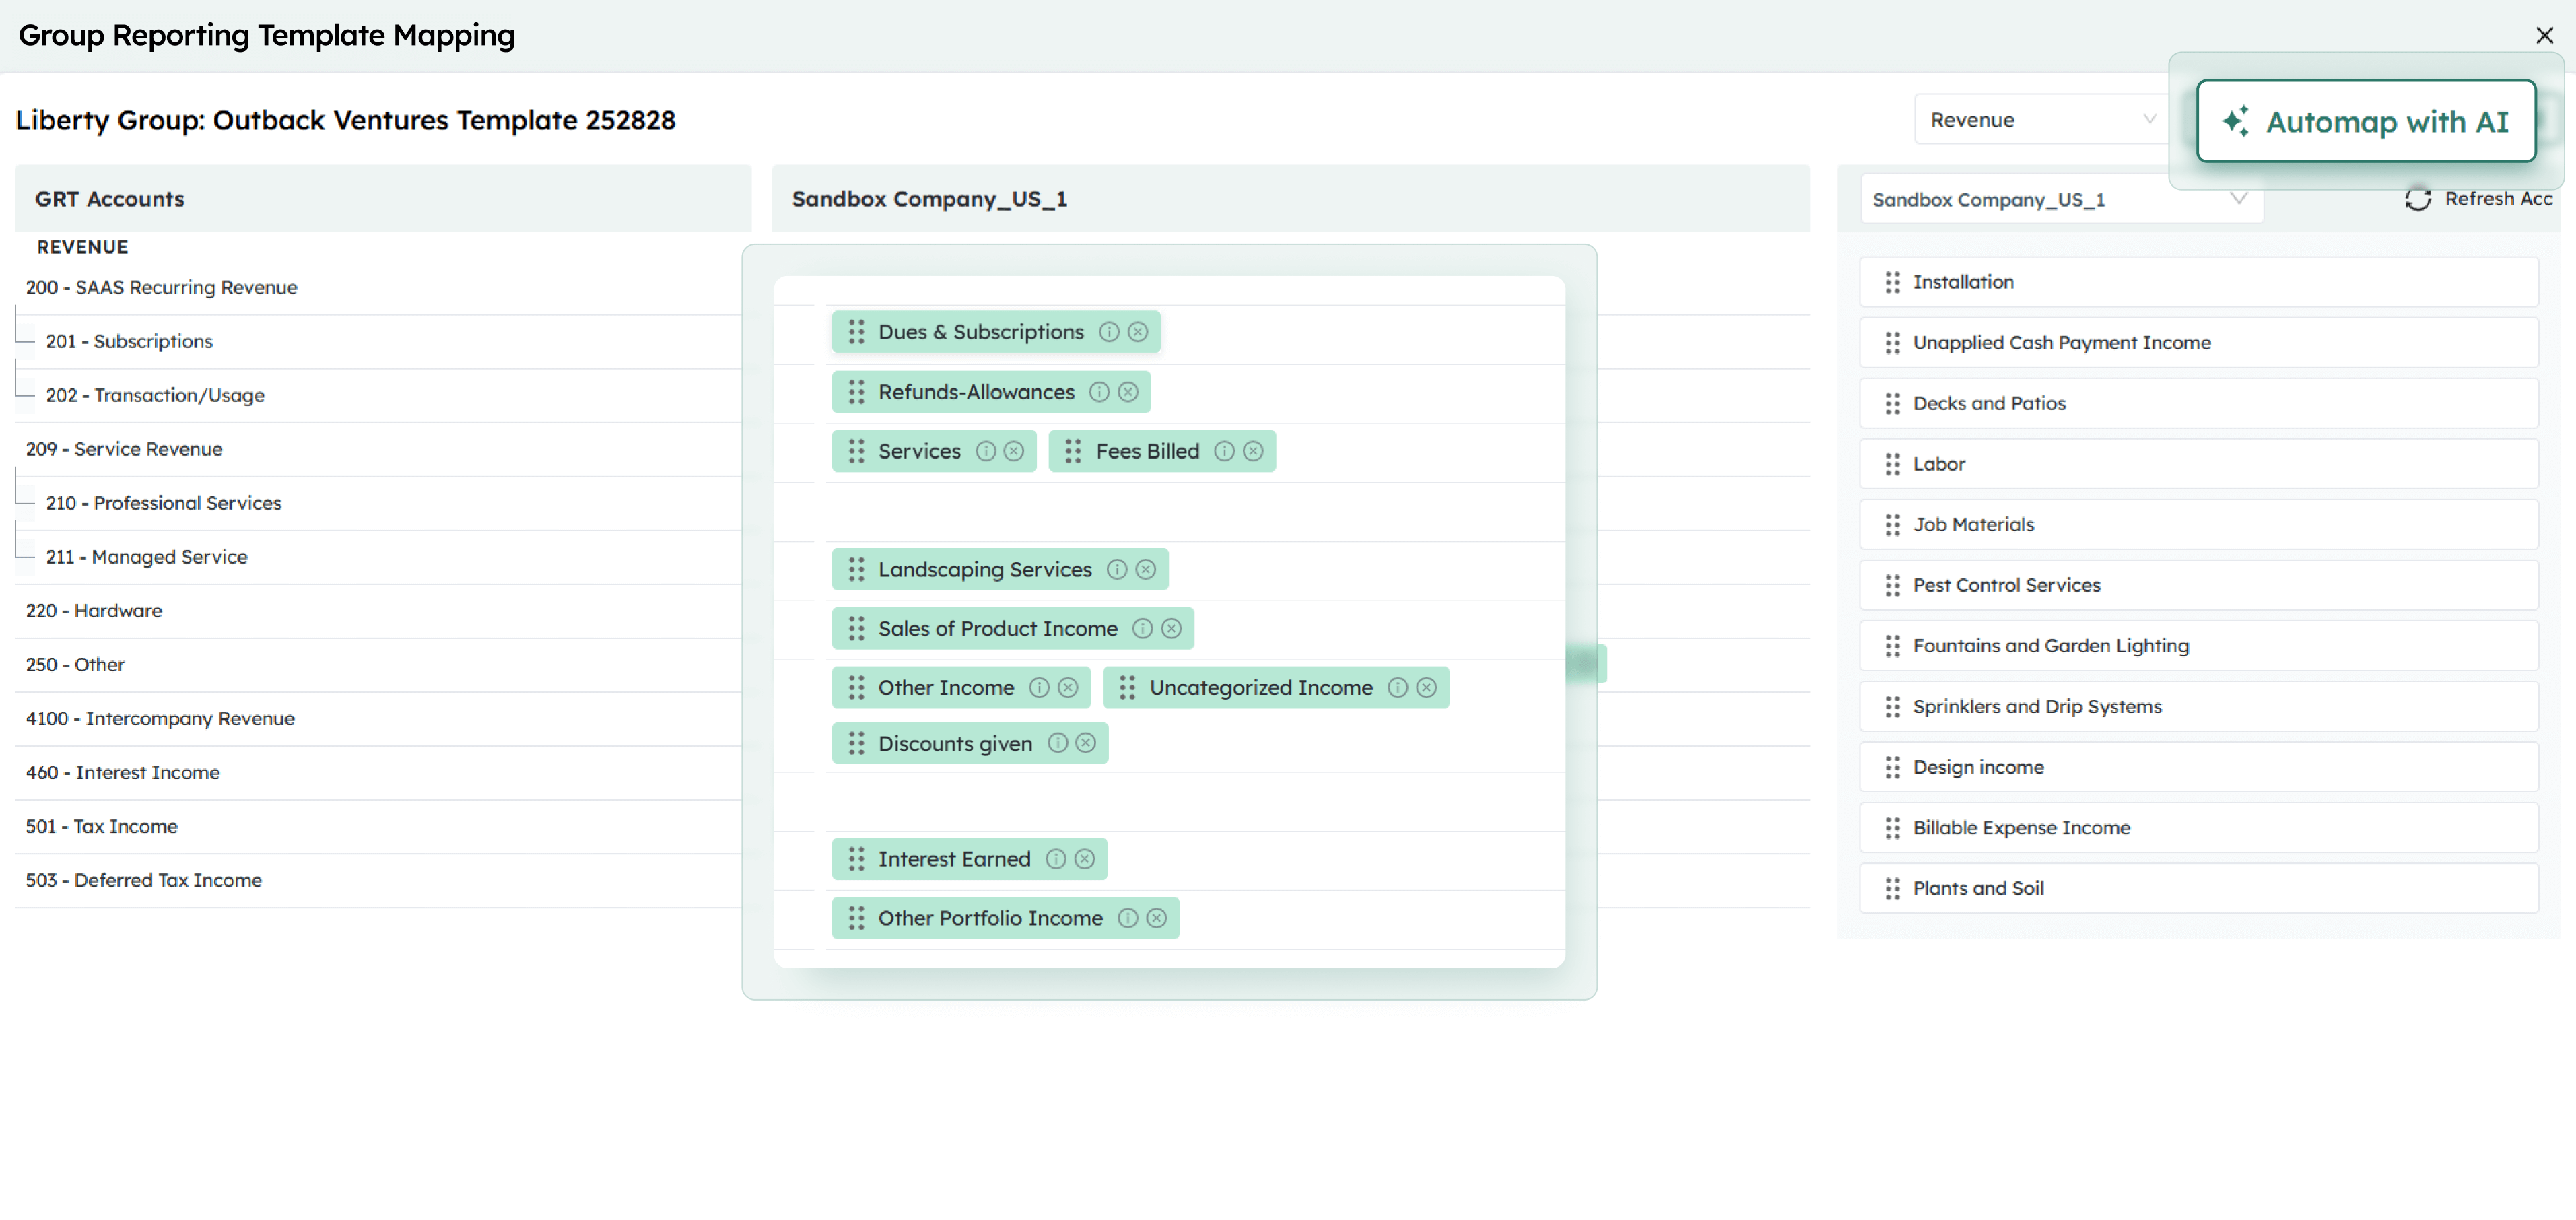Click Automap with AI button
Viewport: 2576px width, 1220px height.
point(2366,121)
